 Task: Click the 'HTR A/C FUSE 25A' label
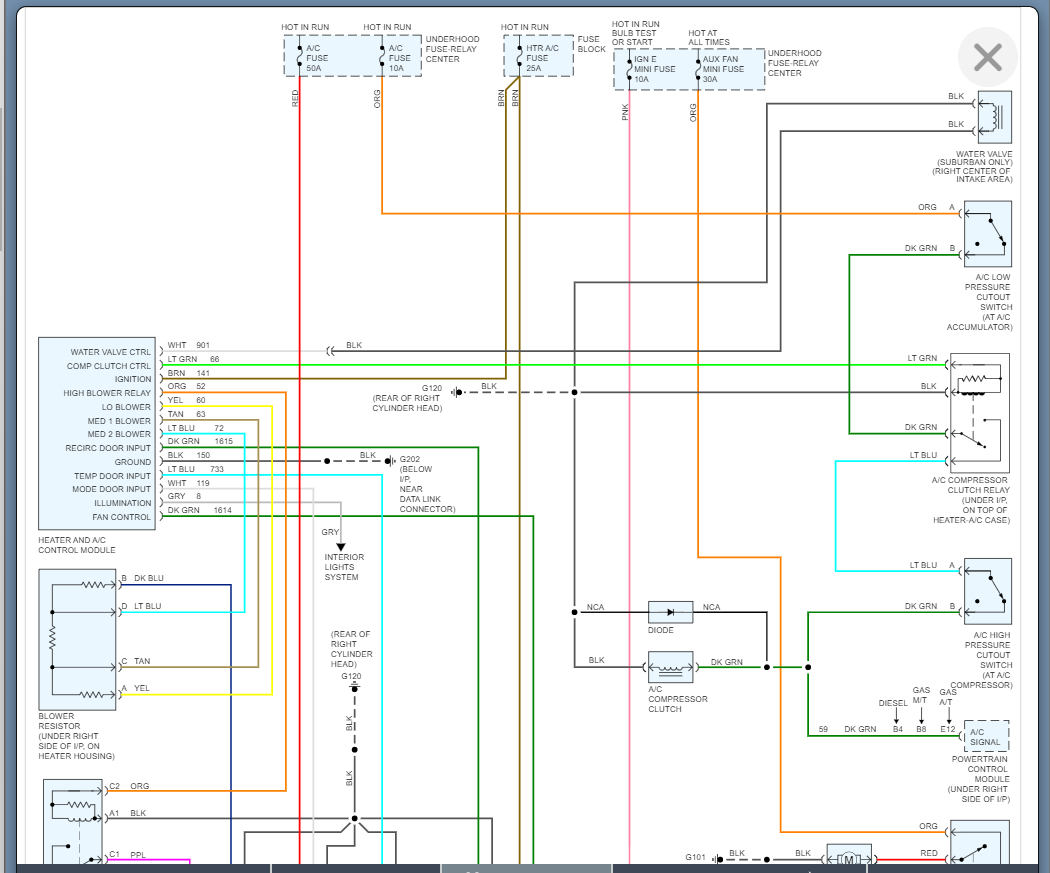542,58
